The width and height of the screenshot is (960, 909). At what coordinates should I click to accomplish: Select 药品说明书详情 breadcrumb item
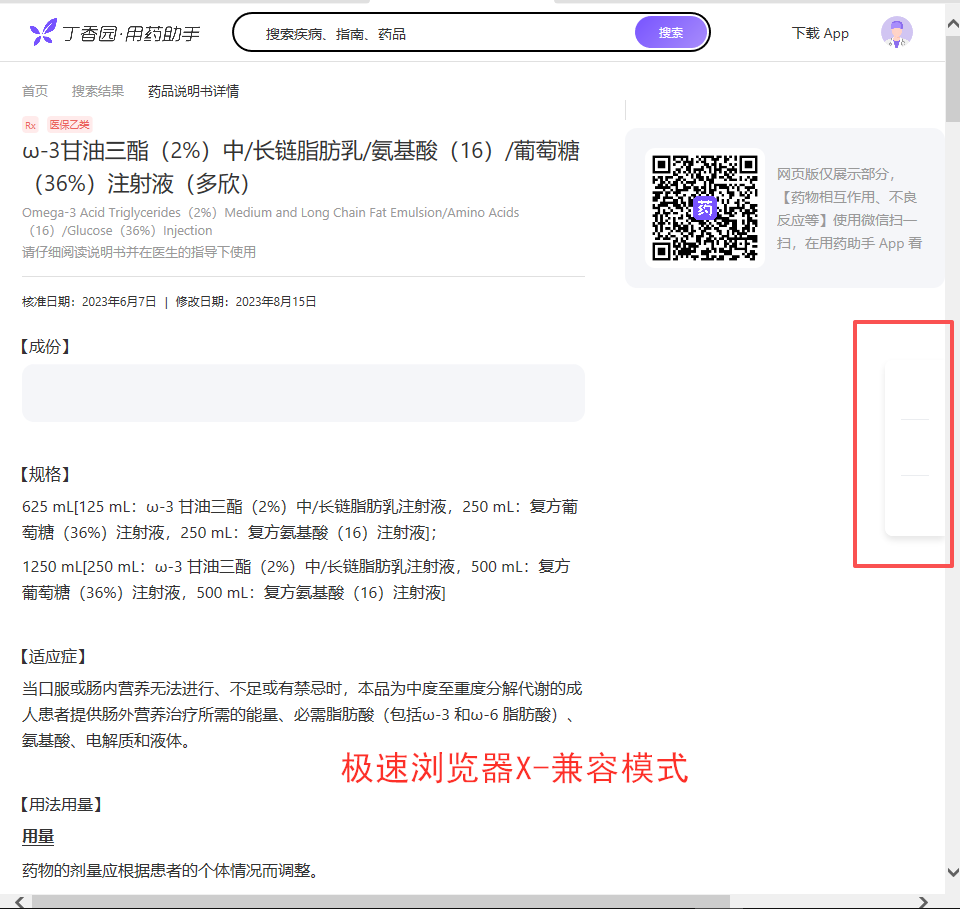tap(193, 91)
